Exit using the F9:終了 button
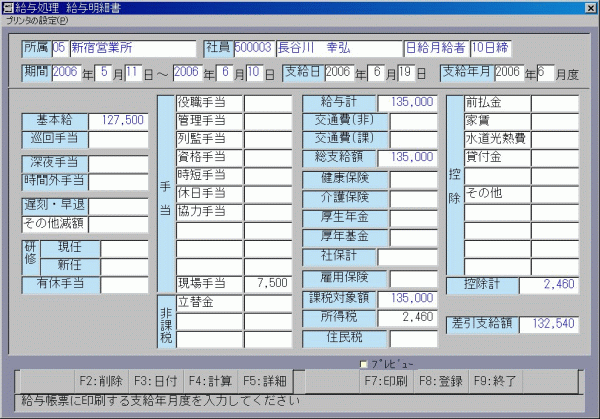This screenshot has height=419, width=600. tap(495, 381)
